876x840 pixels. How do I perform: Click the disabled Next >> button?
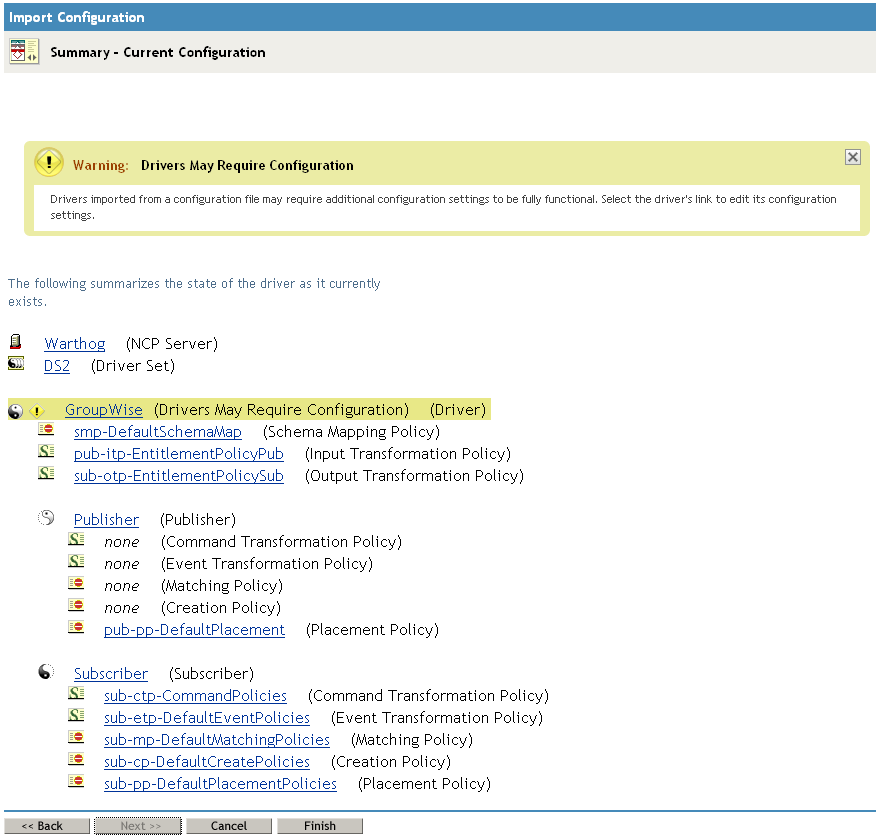point(138,826)
